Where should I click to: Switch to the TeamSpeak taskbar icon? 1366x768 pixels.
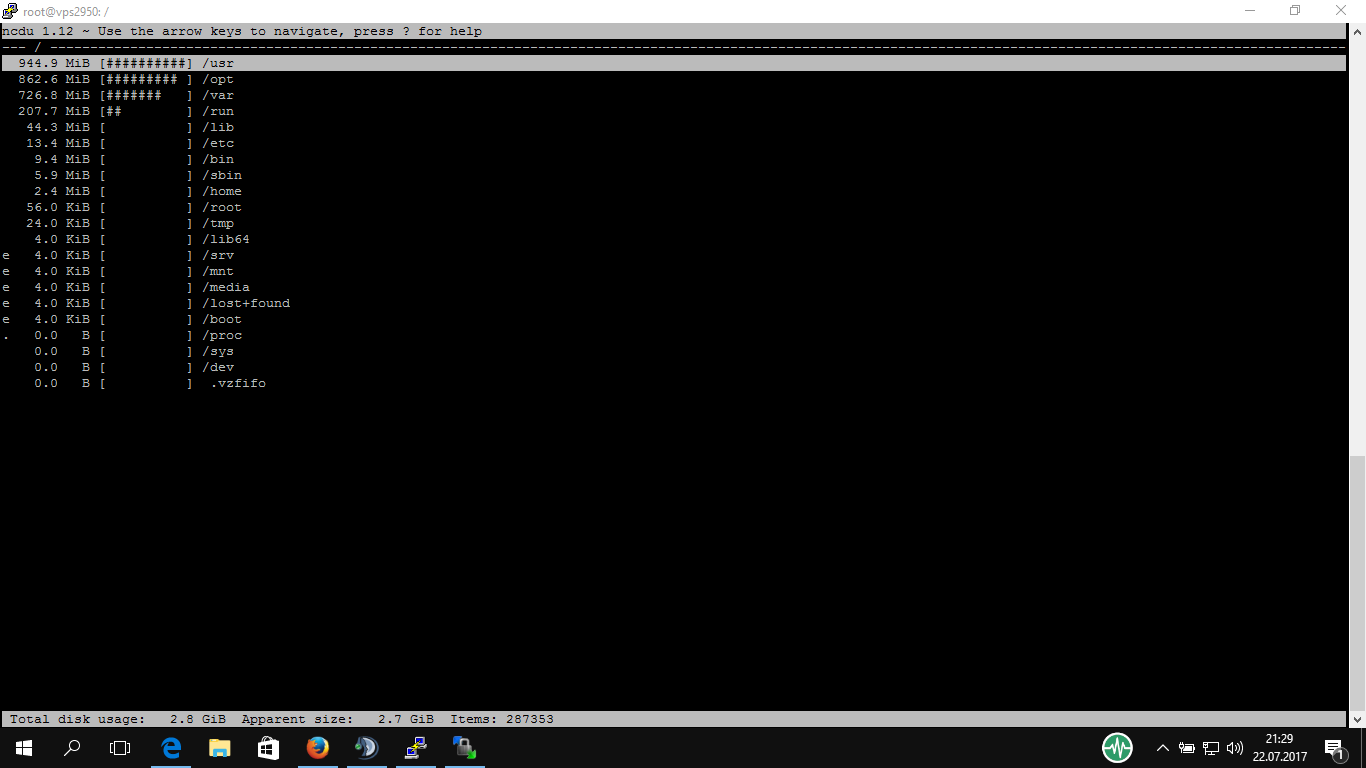[x=366, y=747]
